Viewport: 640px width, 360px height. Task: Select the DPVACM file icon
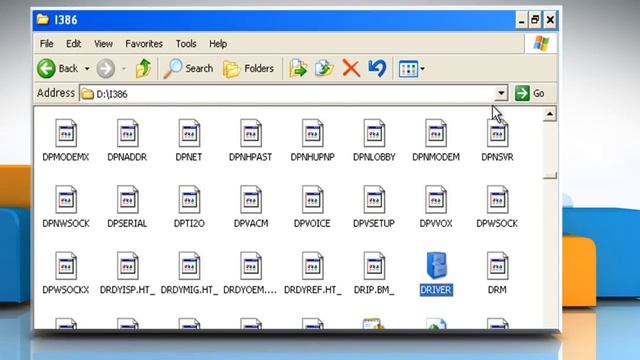pyautogui.click(x=251, y=200)
